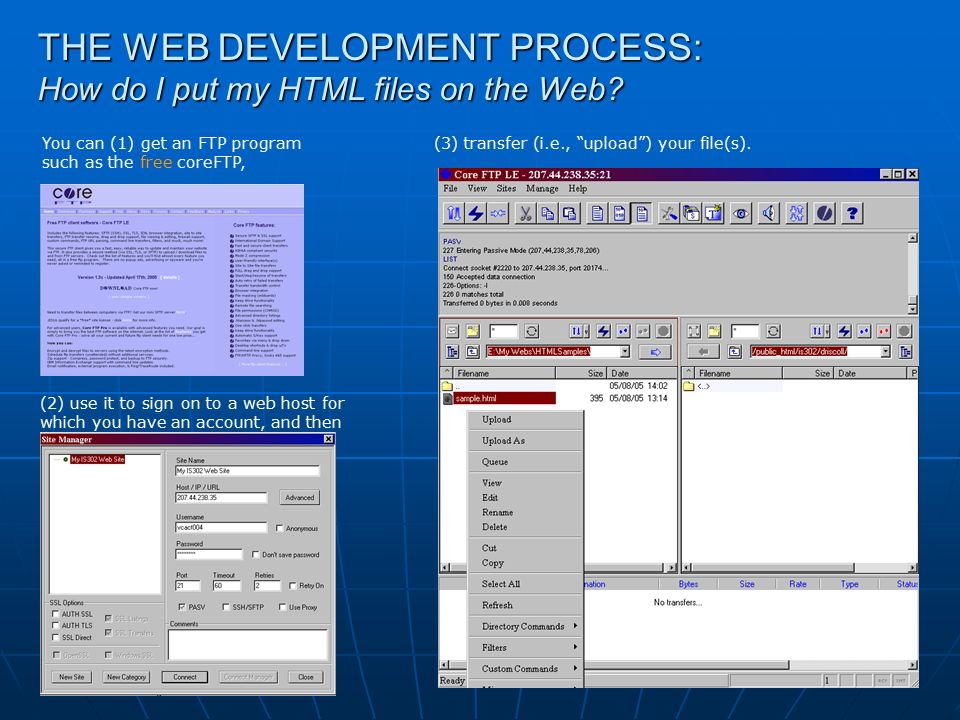Screen dimensions: 960x720
Task: Uncheck the PASV checkbox
Action: (182, 607)
